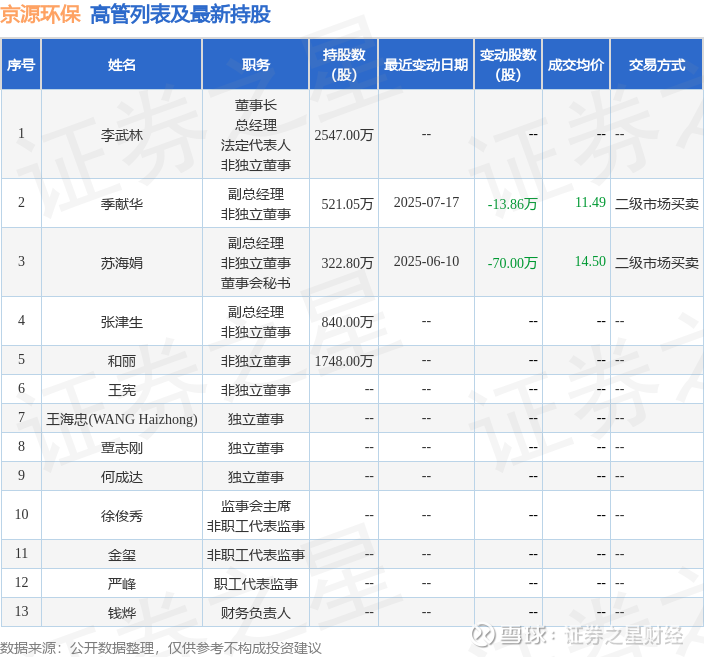Screen dimensions: 704x657
Task: Select the name 金玺
Action: (x=122, y=555)
